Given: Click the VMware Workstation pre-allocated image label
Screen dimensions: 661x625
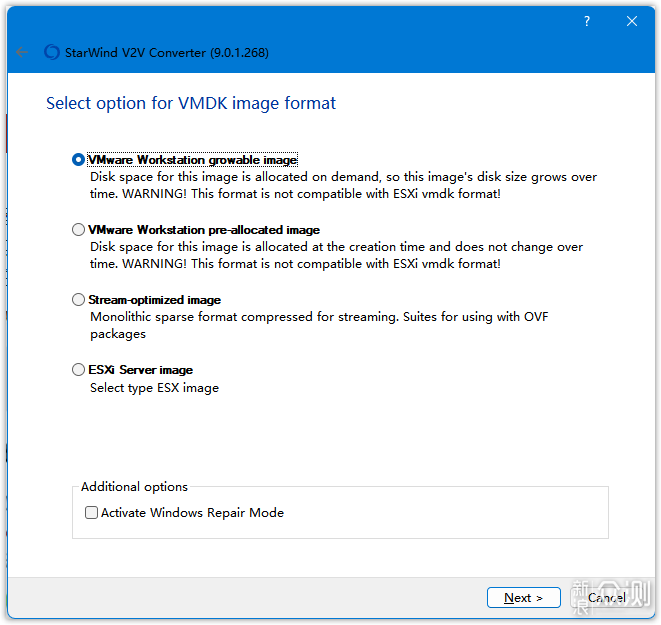Looking at the screenshot, I should coord(204,230).
